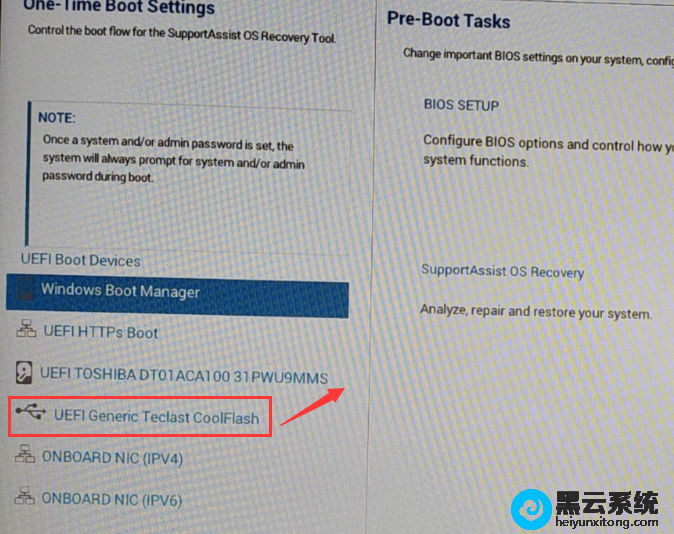This screenshot has width=674, height=534.
Task: Choose UEFI HTTPs Boot option
Action: click(101, 332)
